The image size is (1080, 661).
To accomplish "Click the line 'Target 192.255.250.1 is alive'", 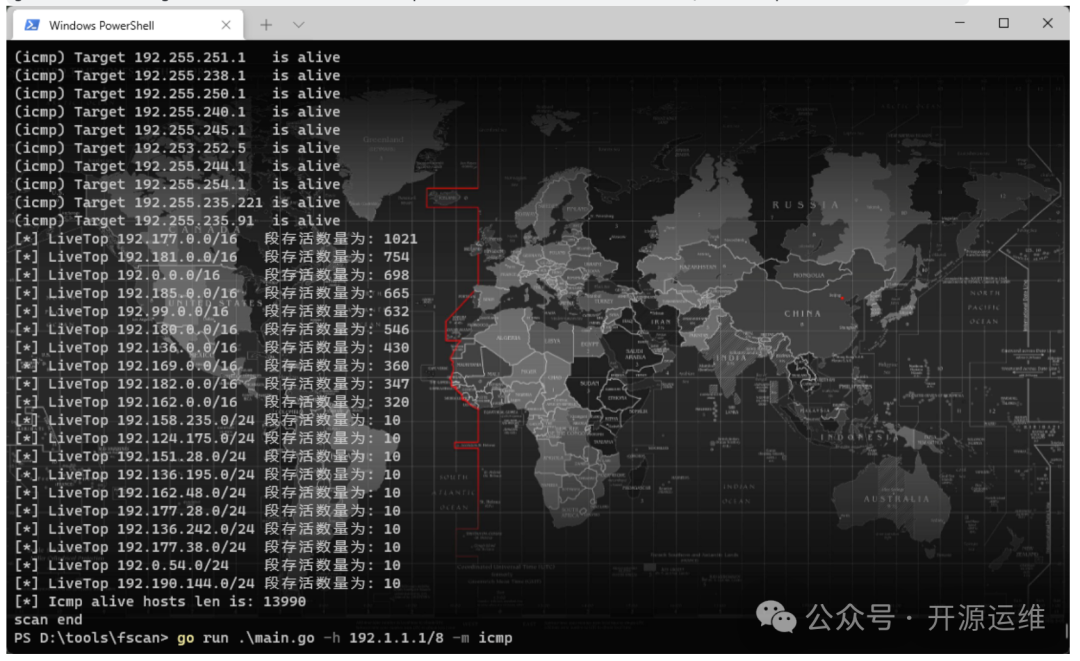I will click(x=177, y=94).
